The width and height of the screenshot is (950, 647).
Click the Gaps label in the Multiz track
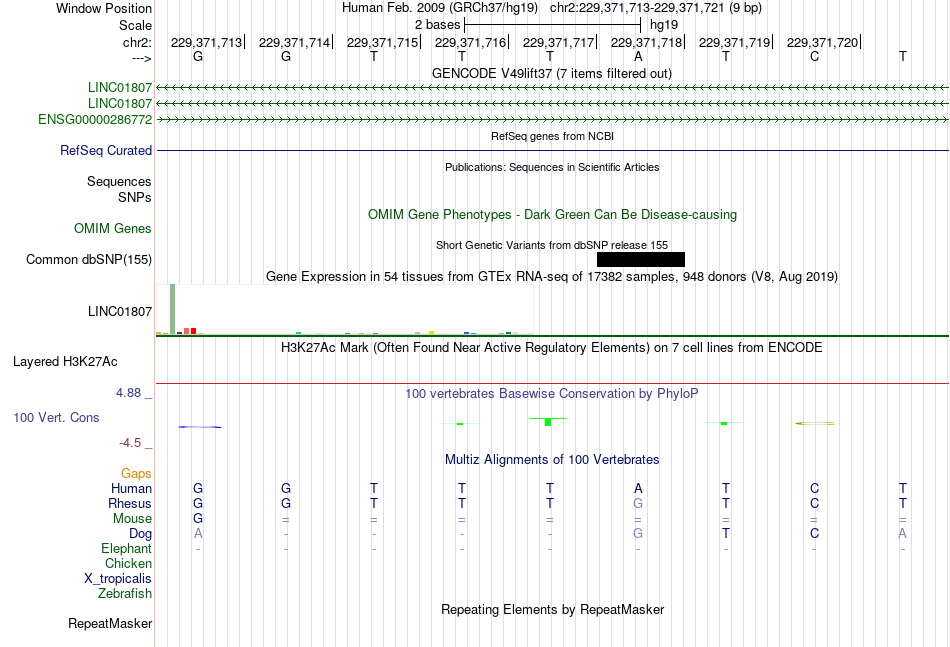136,474
